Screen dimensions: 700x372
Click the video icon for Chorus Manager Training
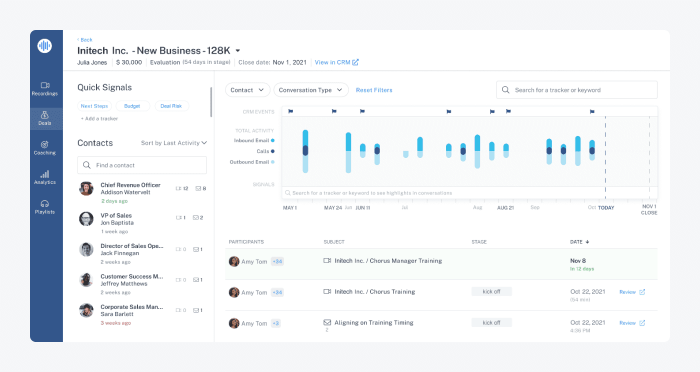coord(327,260)
